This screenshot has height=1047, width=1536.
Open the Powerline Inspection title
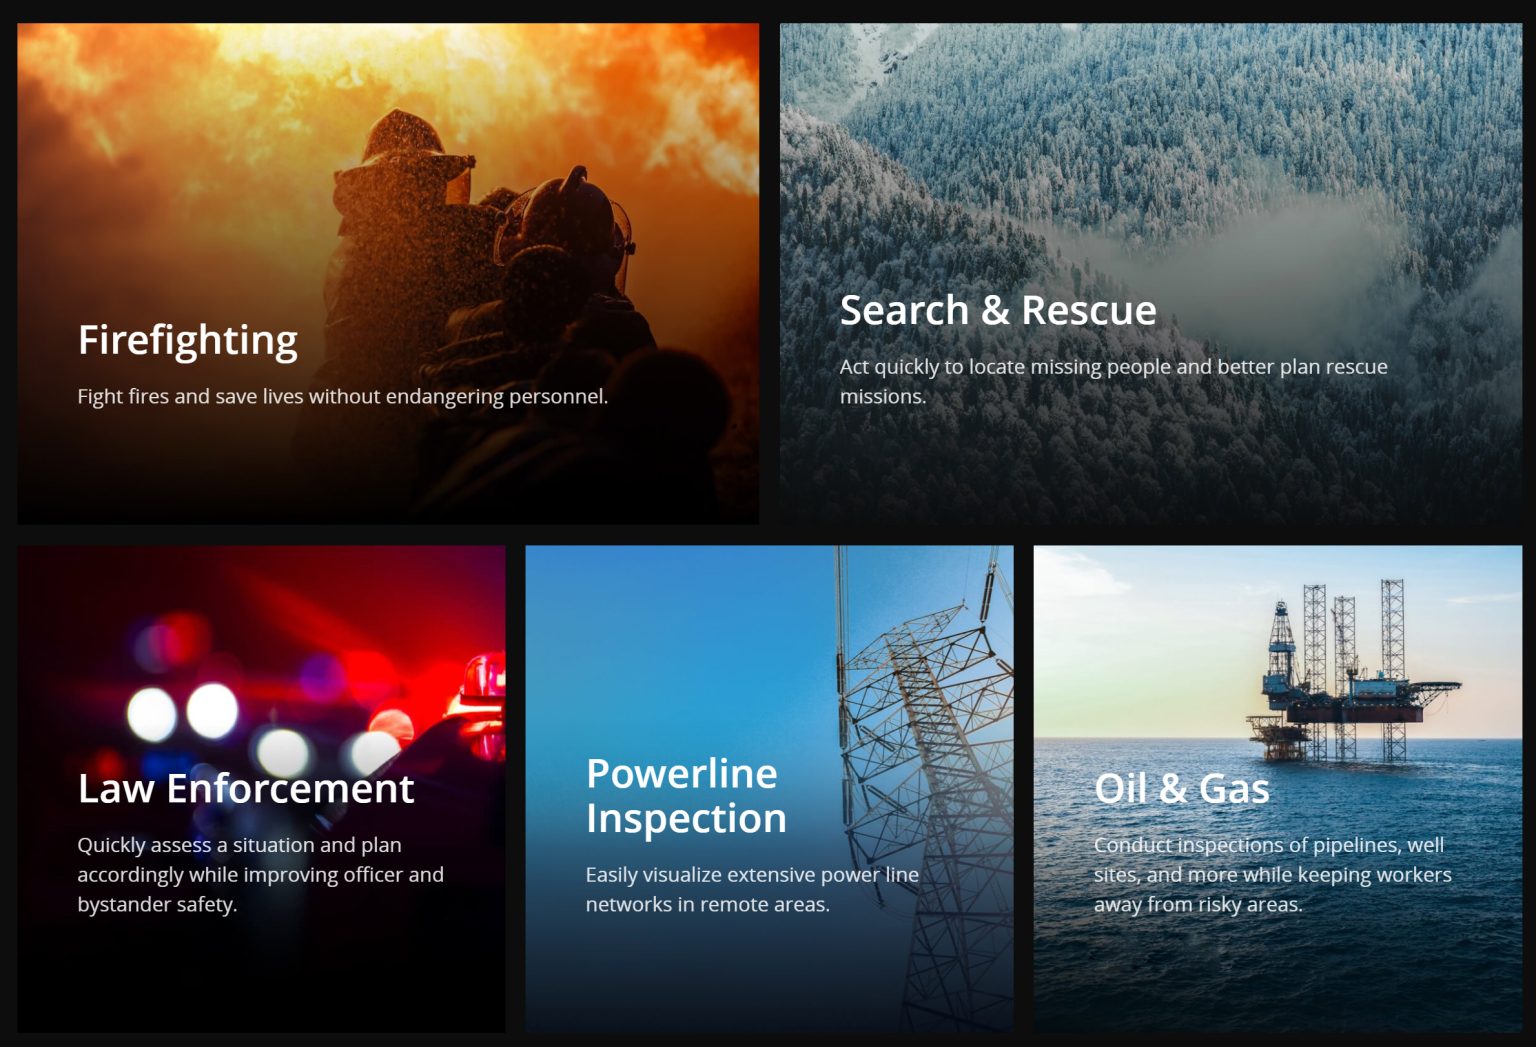pyautogui.click(x=686, y=796)
